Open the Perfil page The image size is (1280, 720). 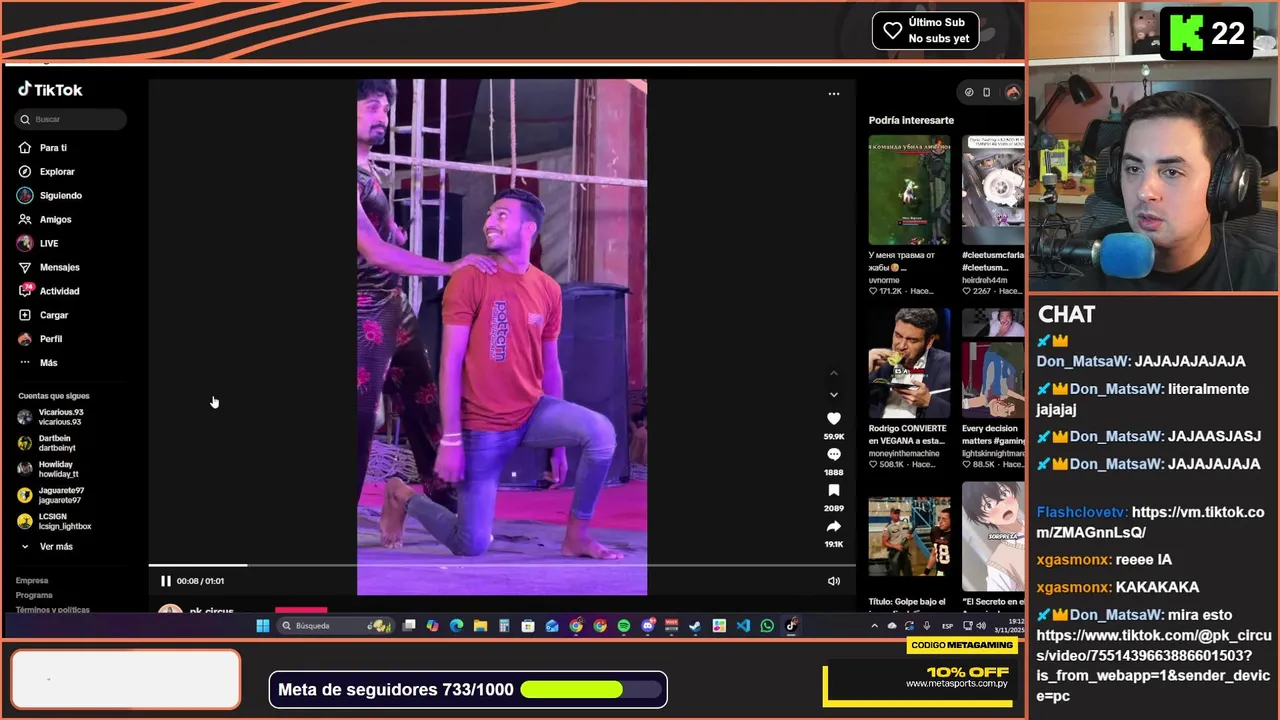coord(40,339)
